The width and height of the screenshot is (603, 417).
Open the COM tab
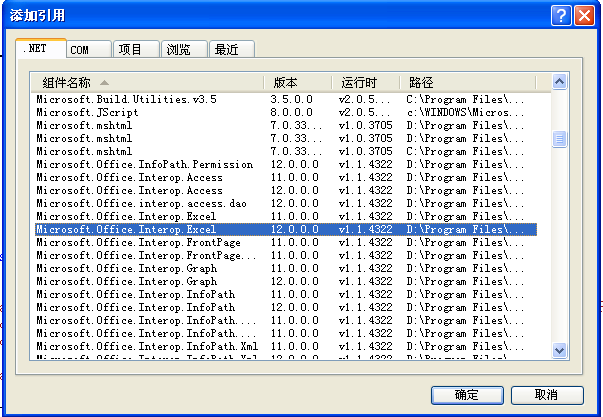[89, 50]
